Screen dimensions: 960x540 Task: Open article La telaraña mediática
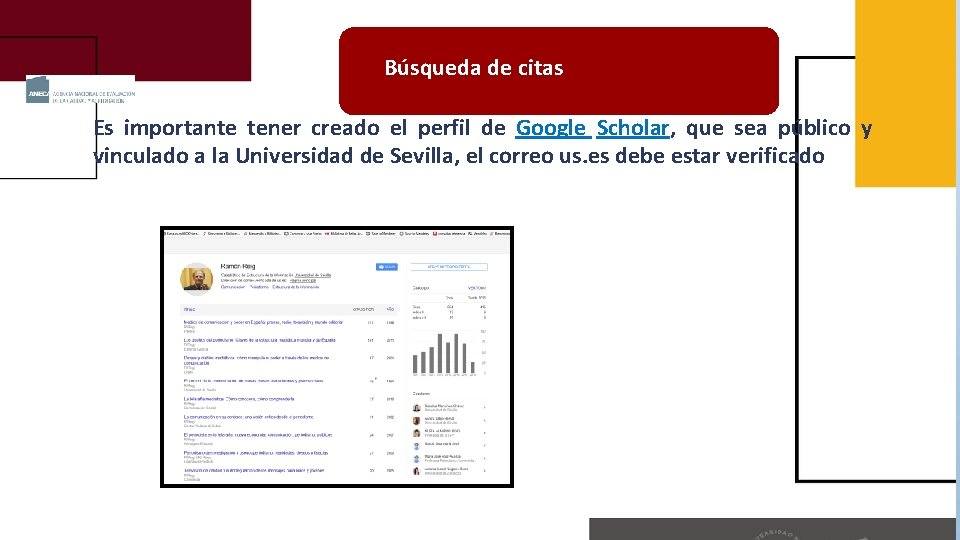(239, 399)
